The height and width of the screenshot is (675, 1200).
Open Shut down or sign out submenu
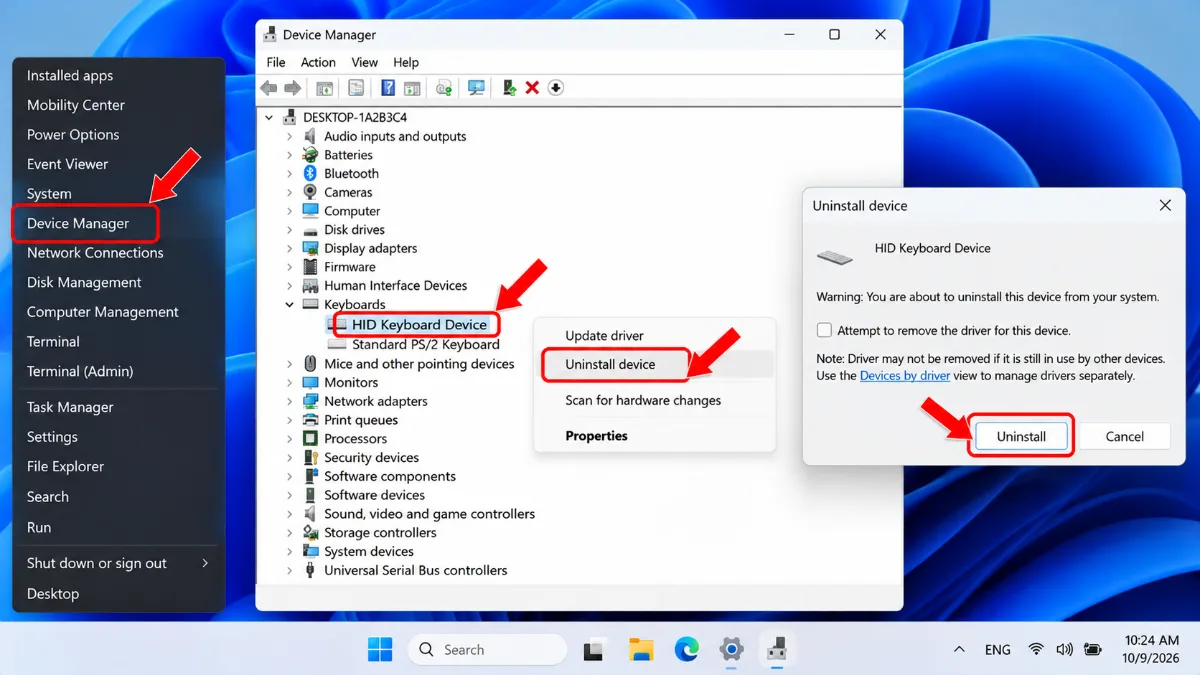point(118,563)
